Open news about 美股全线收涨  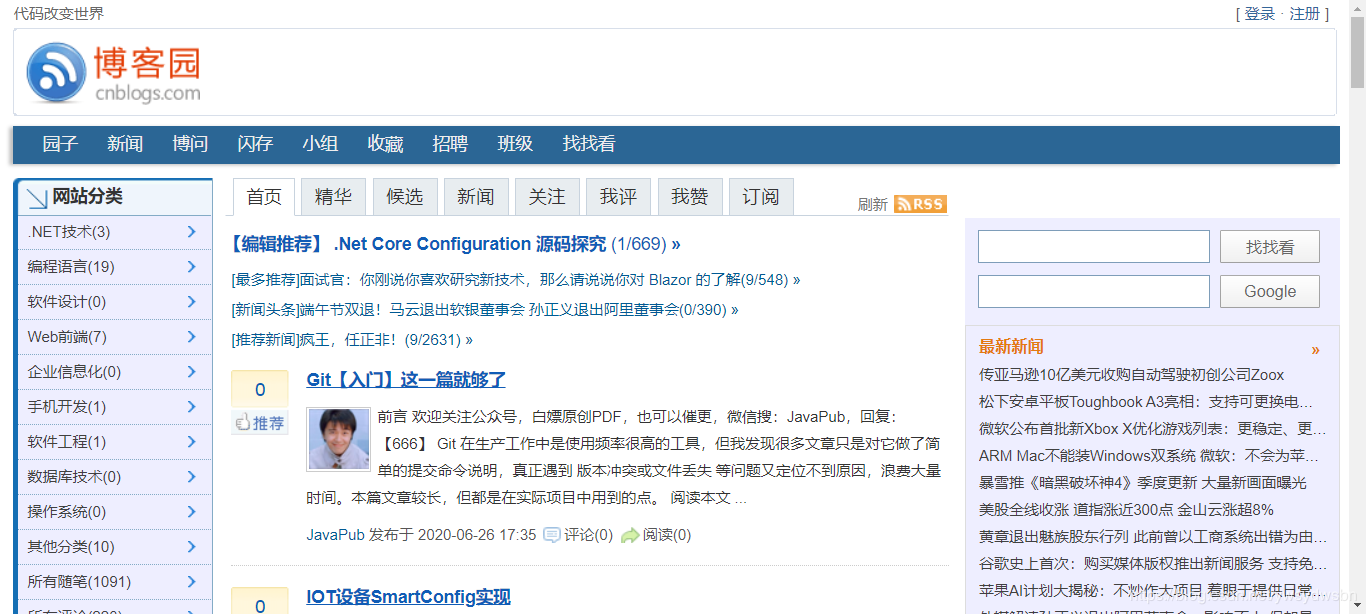point(1127,510)
